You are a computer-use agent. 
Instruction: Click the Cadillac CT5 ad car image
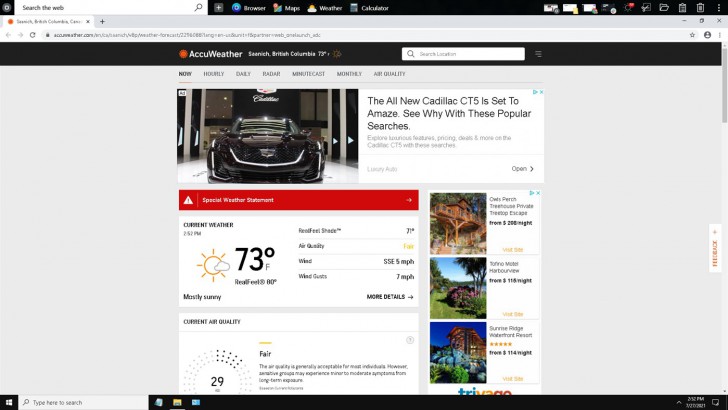pos(268,136)
